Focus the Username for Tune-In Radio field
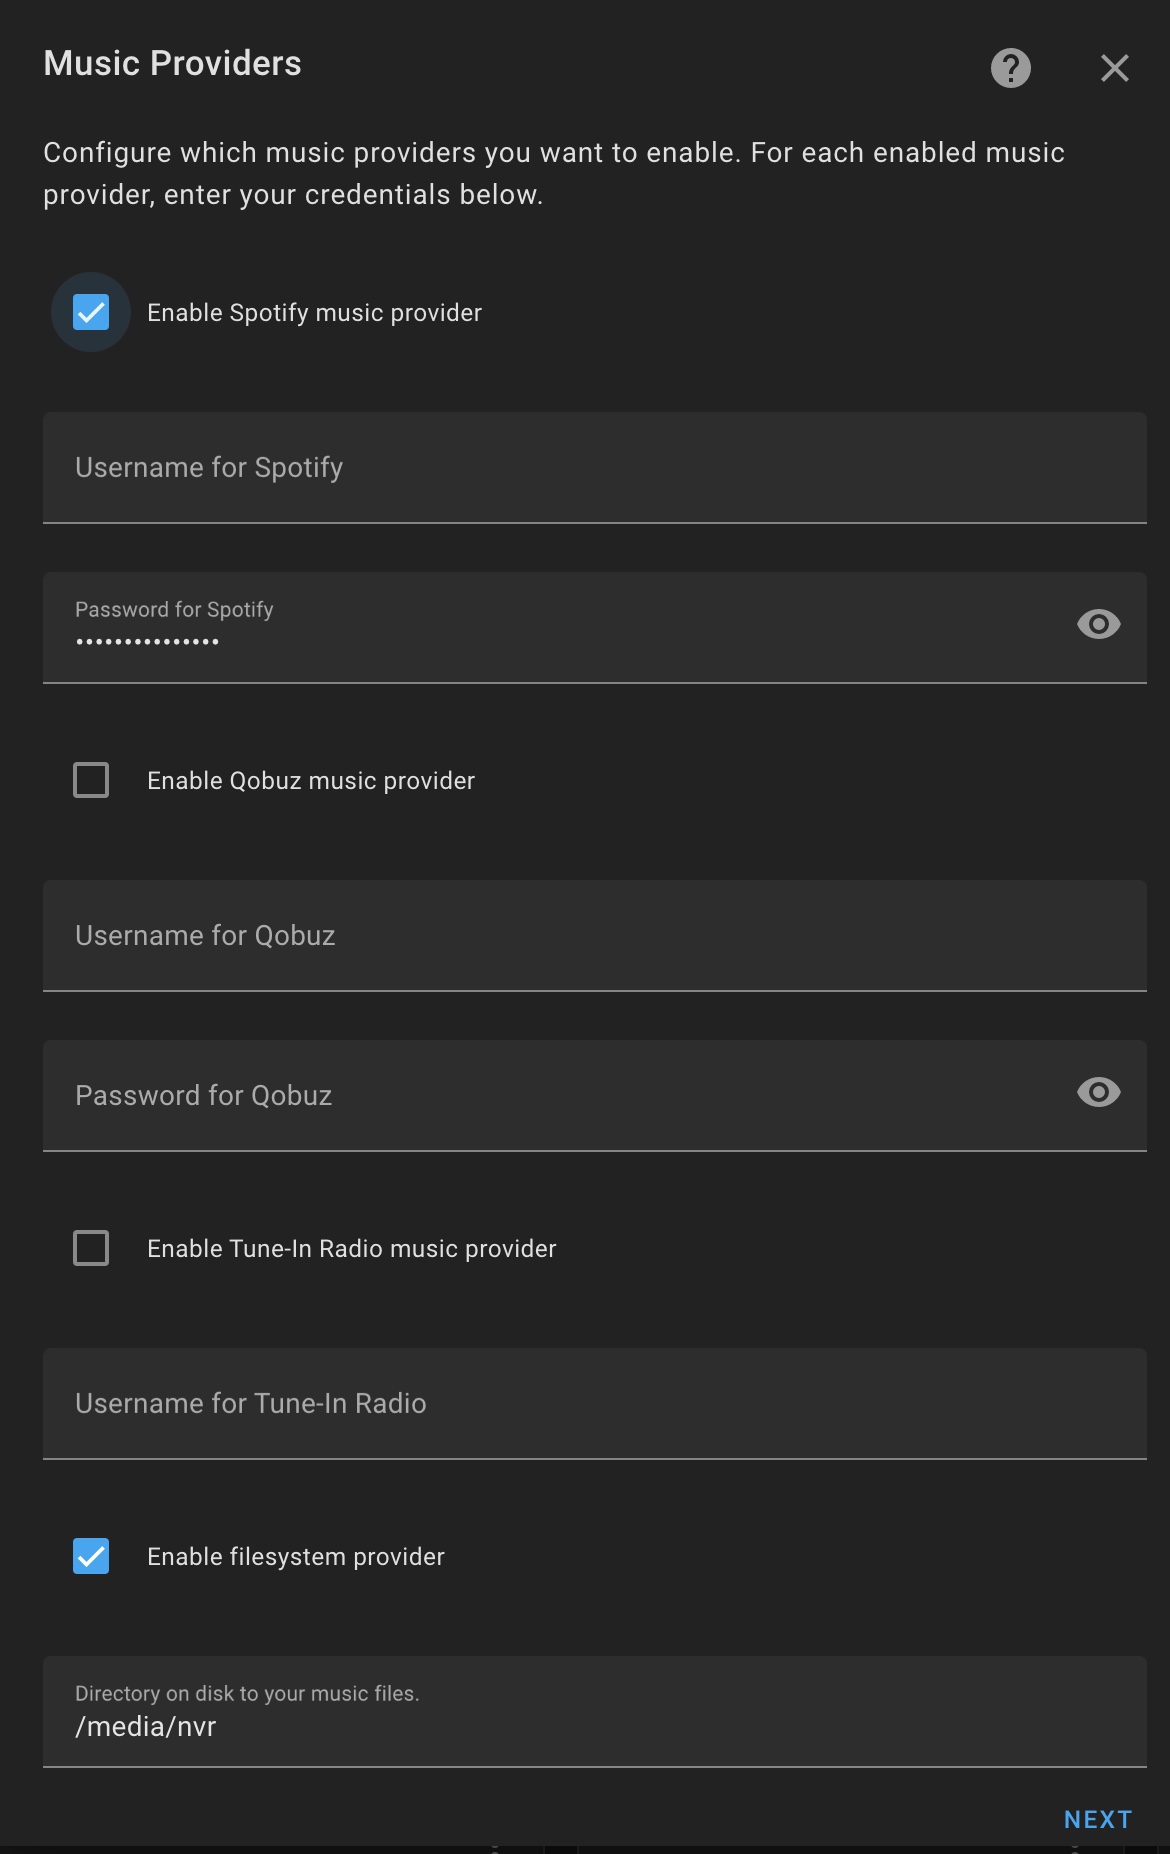This screenshot has width=1170, height=1854. pos(594,1404)
